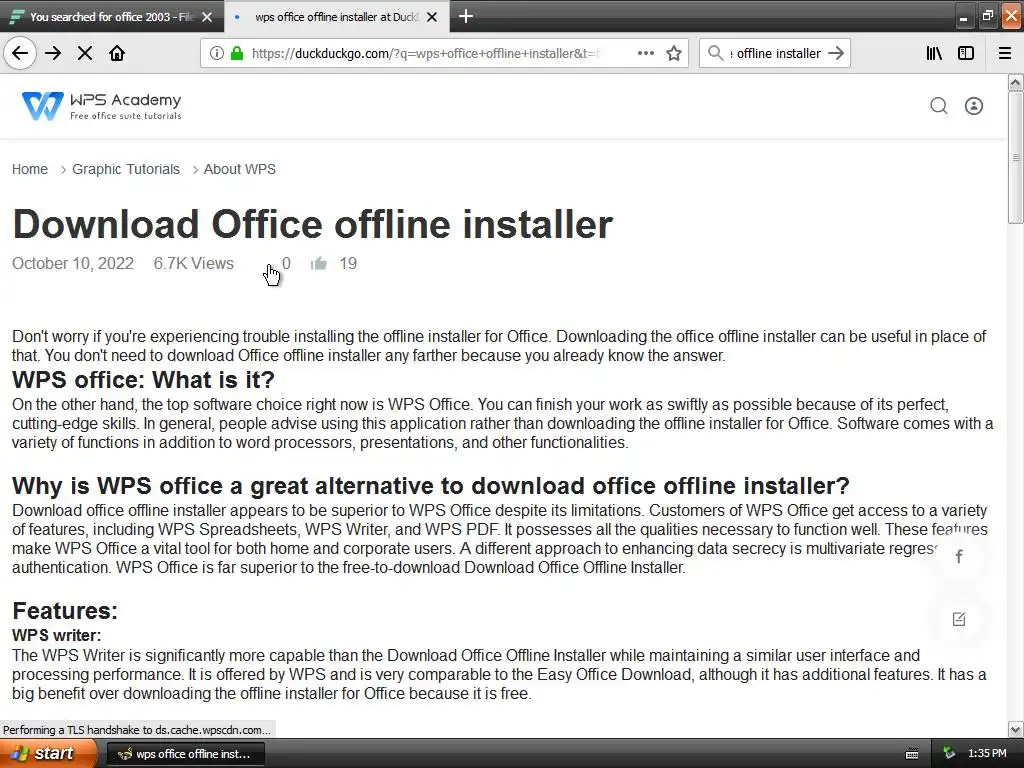The height and width of the screenshot is (768, 1024).
Task: Click the network connection tray icon
Action: (x=949, y=754)
